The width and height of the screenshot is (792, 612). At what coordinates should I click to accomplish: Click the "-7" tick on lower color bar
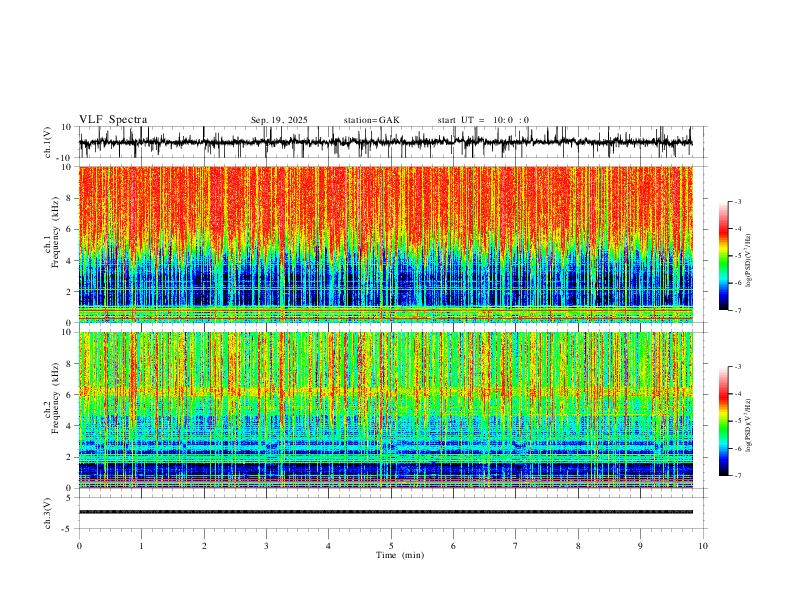(x=737, y=476)
